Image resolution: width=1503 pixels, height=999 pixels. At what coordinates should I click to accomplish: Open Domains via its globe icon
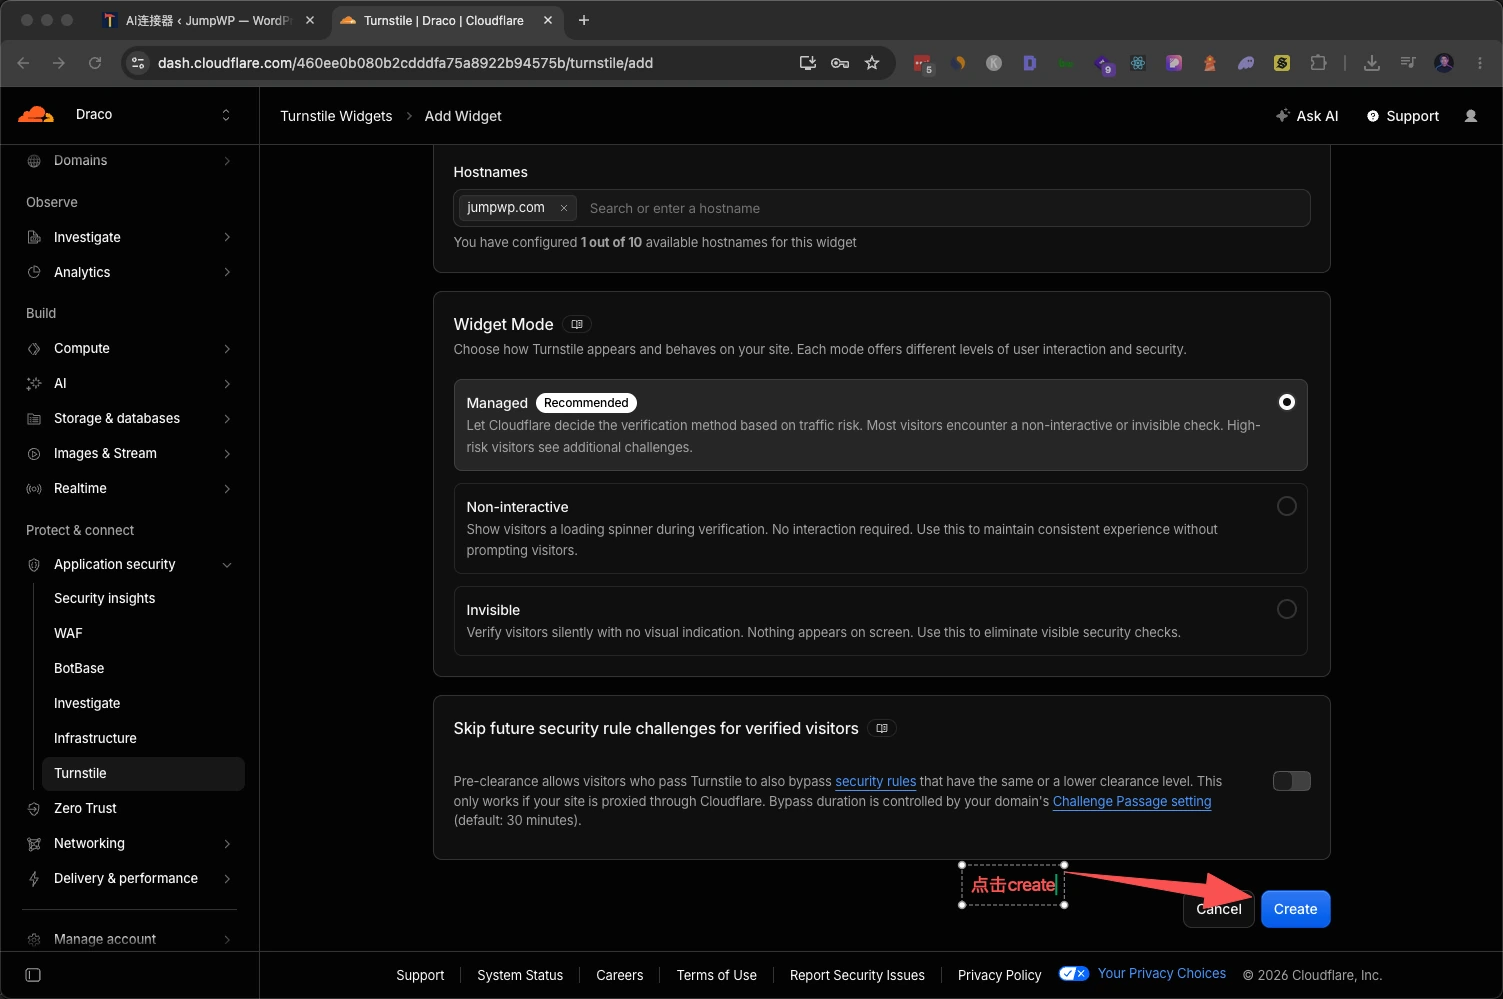pos(34,161)
